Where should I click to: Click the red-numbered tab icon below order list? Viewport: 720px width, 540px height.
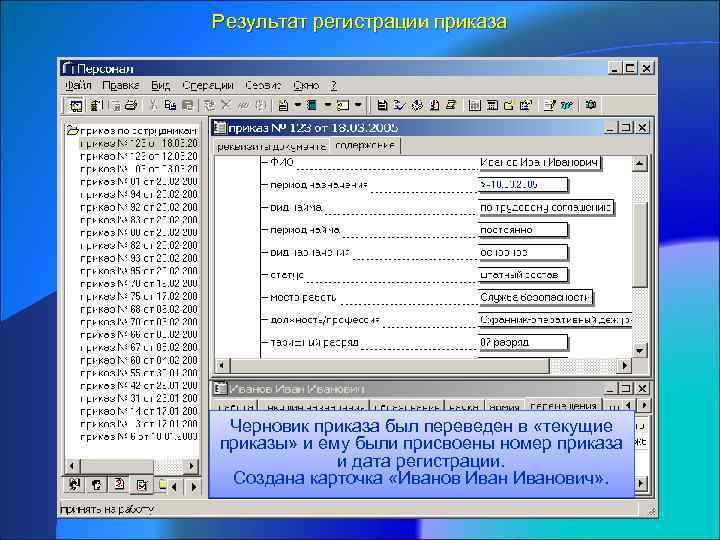pyautogui.click(x=119, y=484)
